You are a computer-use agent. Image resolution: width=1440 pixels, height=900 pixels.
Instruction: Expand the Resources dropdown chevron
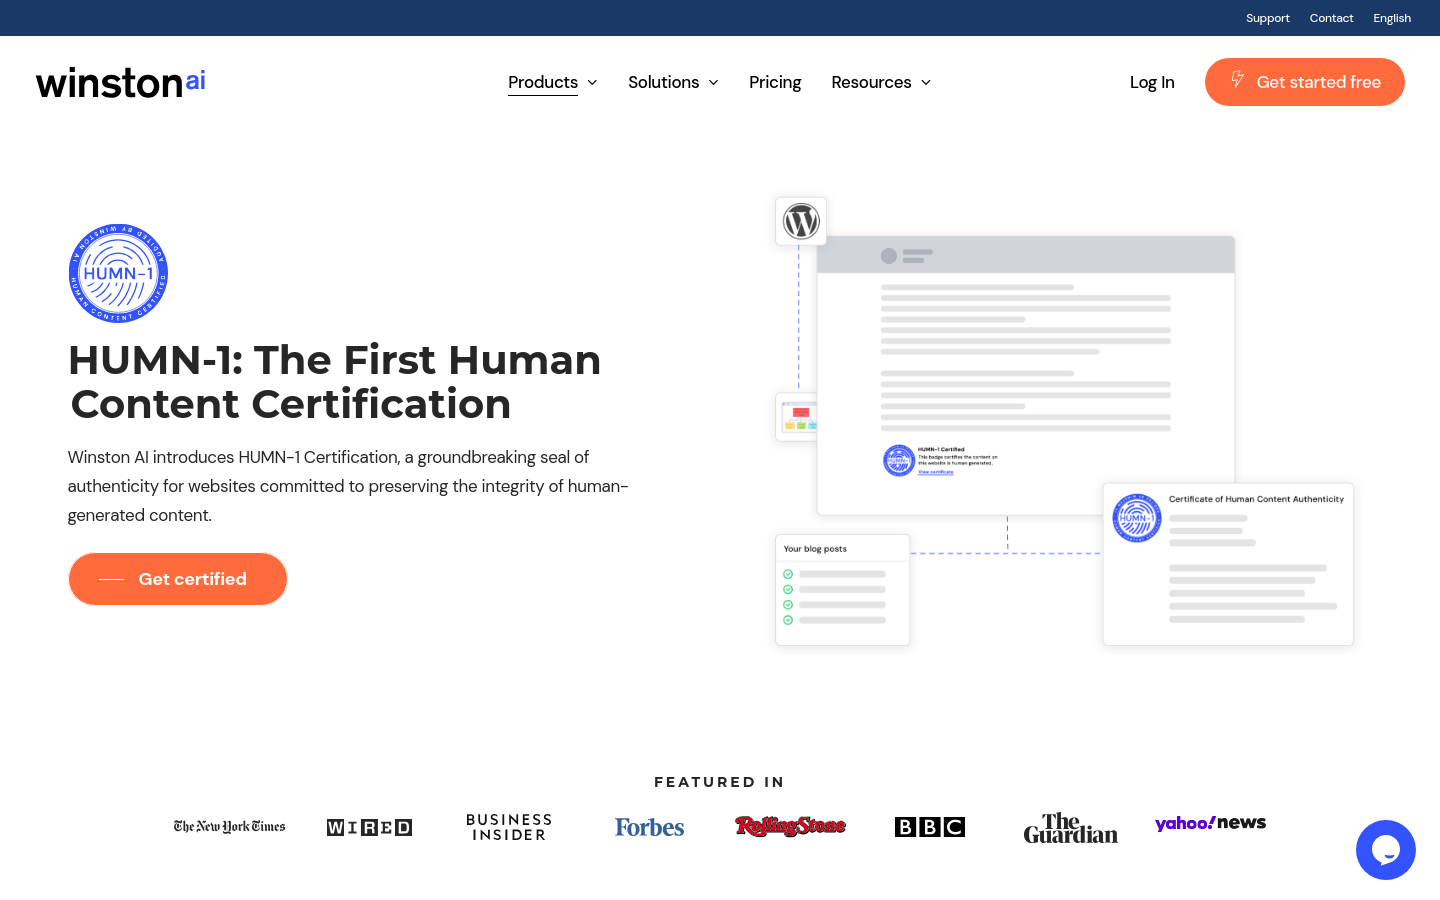click(926, 82)
